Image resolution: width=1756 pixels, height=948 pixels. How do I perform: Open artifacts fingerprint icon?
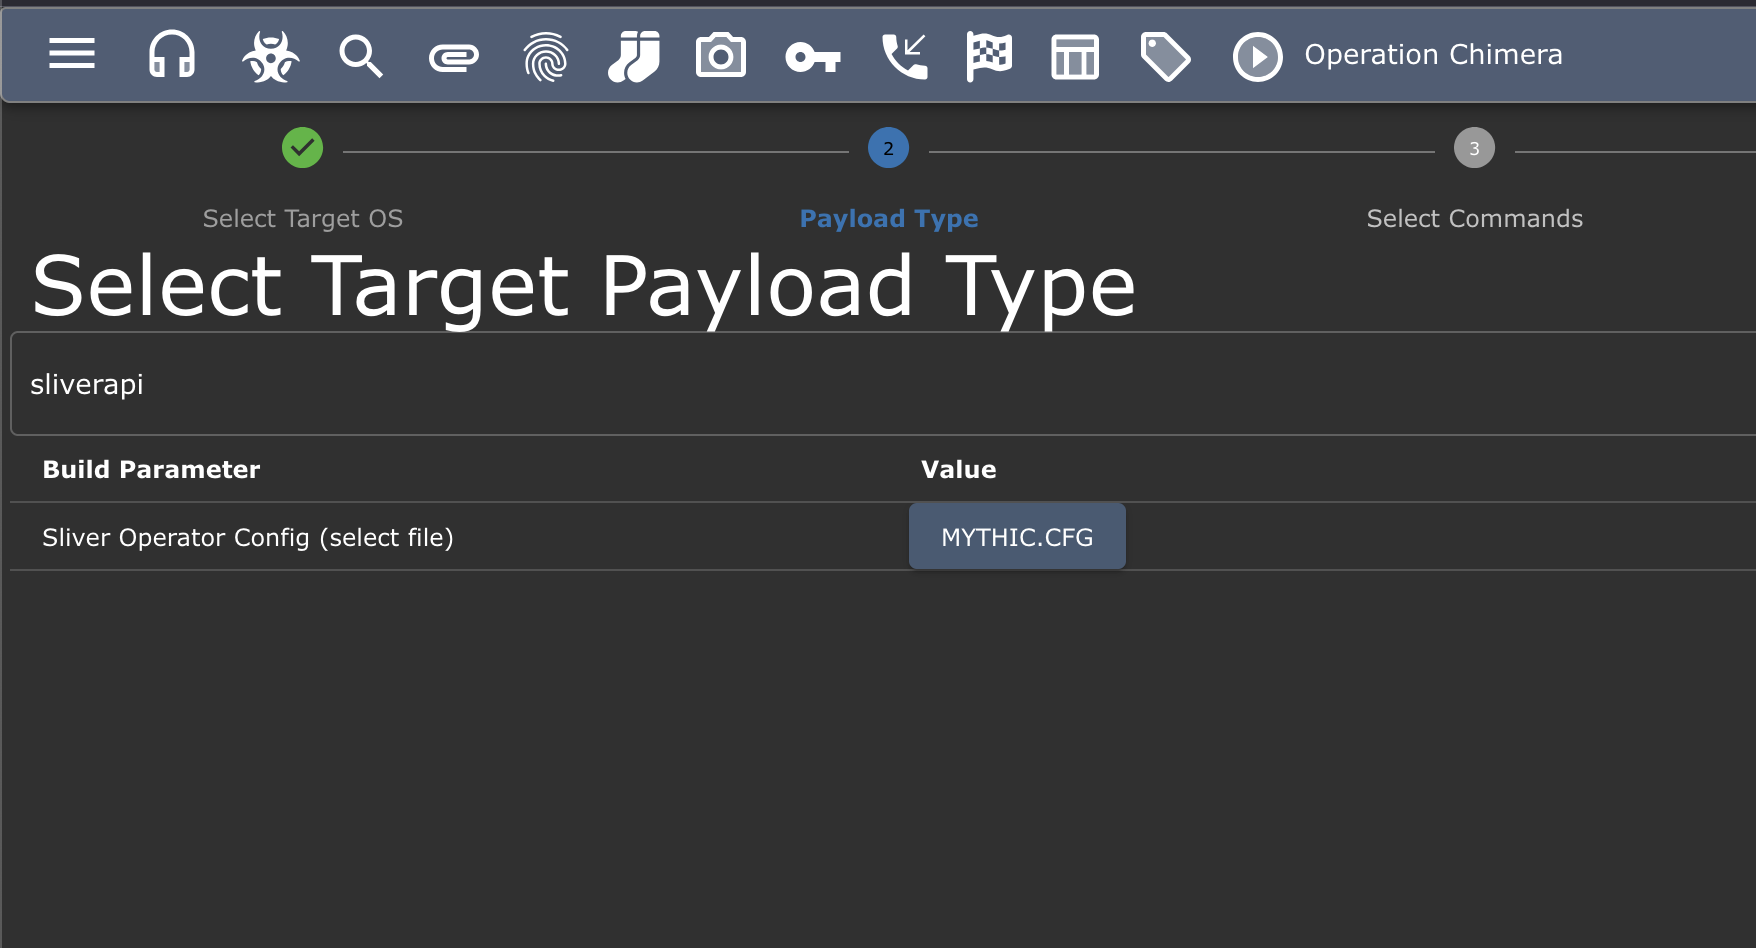coord(545,56)
